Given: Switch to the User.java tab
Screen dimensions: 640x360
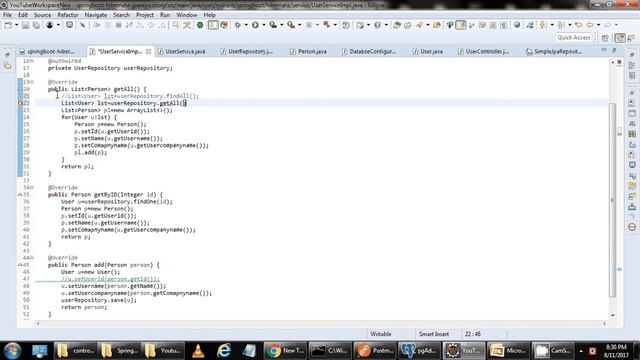Looking at the screenshot, I should [428, 51].
